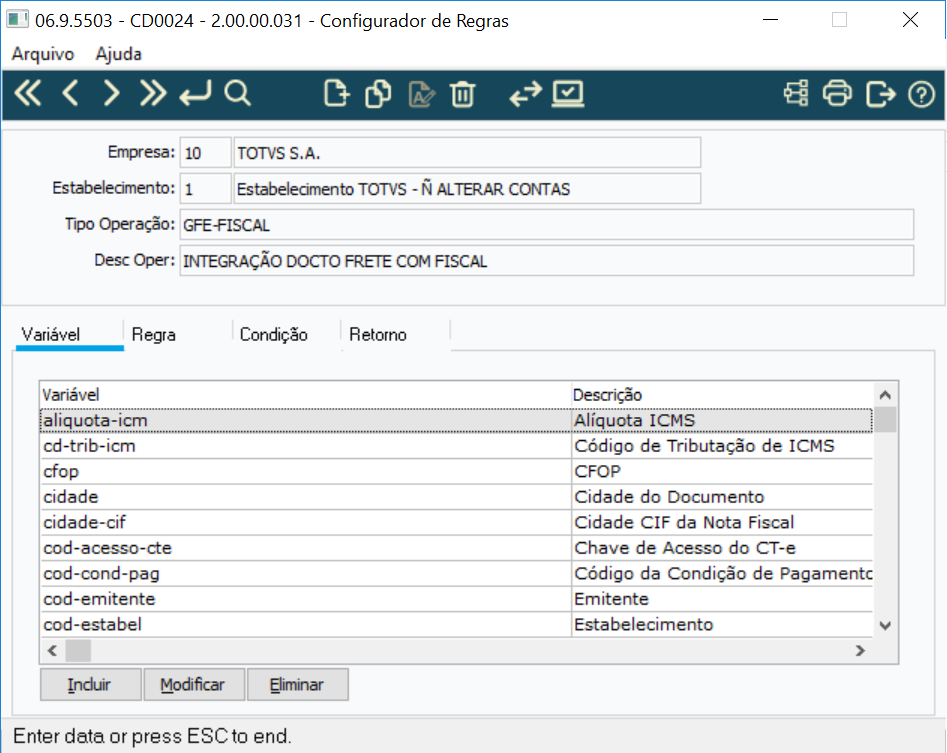Click the Eliminar button
Screen dimensions: 947x753
point(298,684)
